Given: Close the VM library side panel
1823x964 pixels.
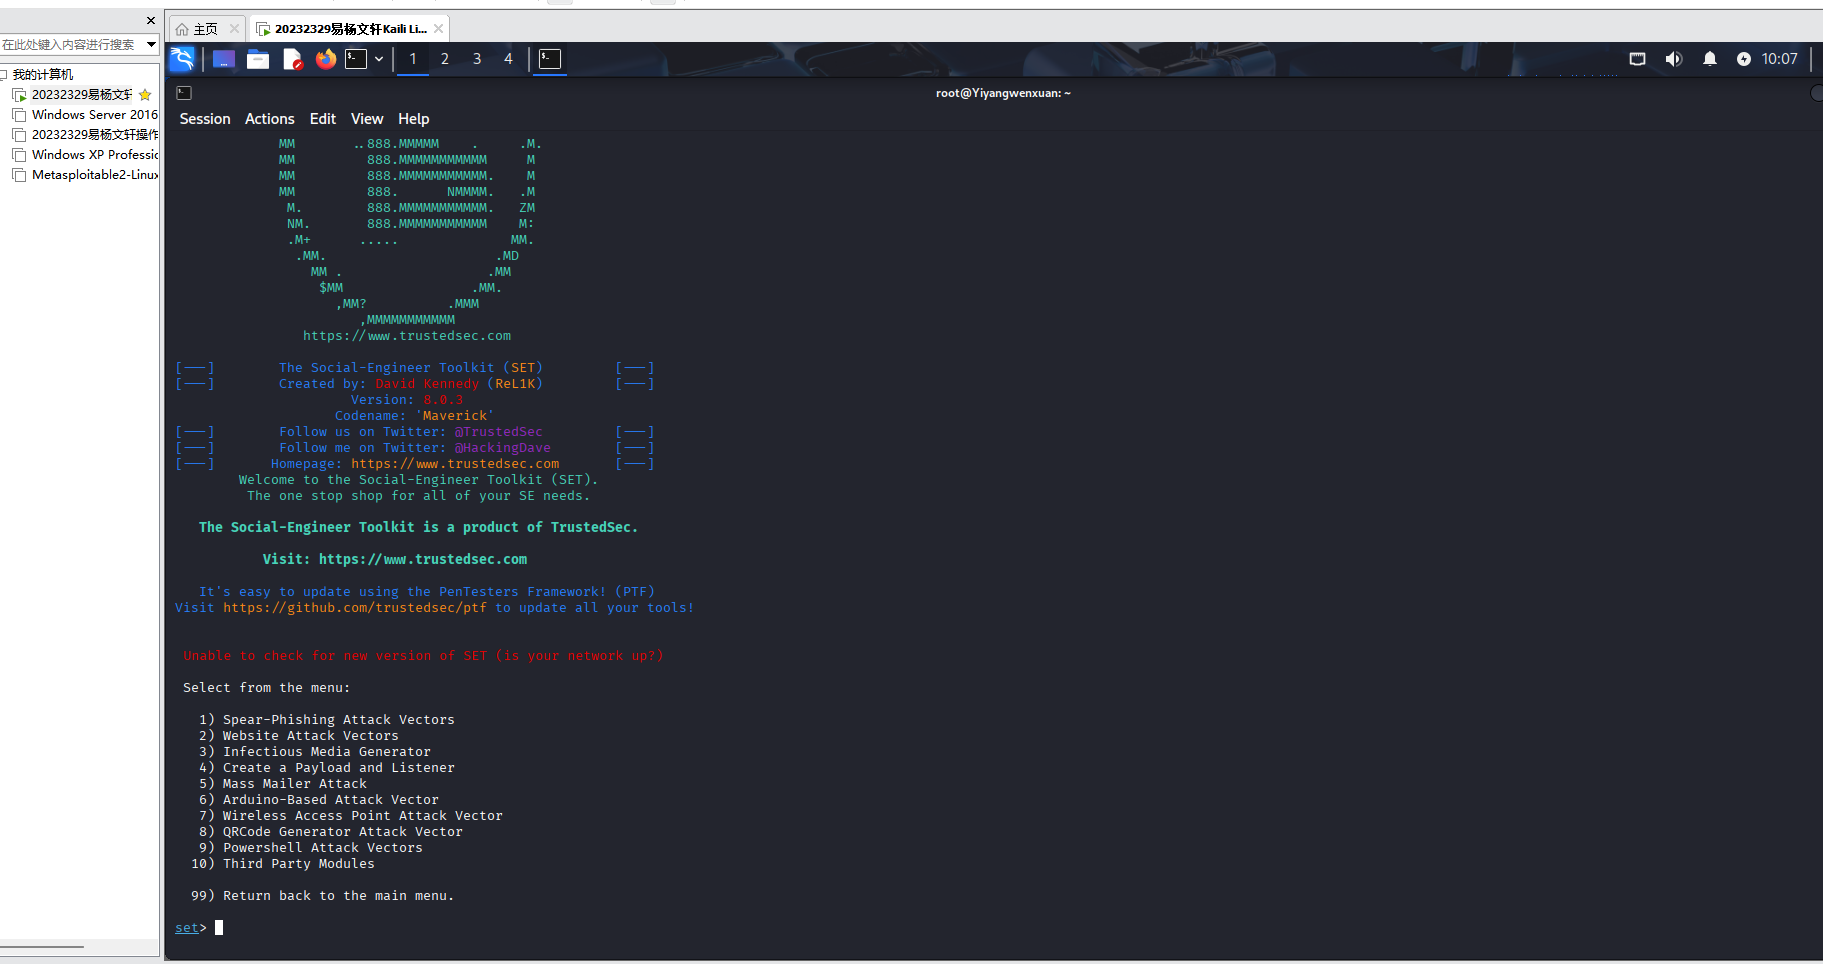Looking at the screenshot, I should [151, 20].
